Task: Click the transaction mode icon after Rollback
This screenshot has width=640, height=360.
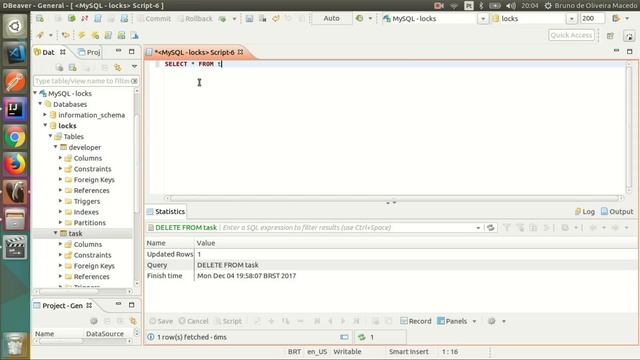Action: click(x=222, y=19)
